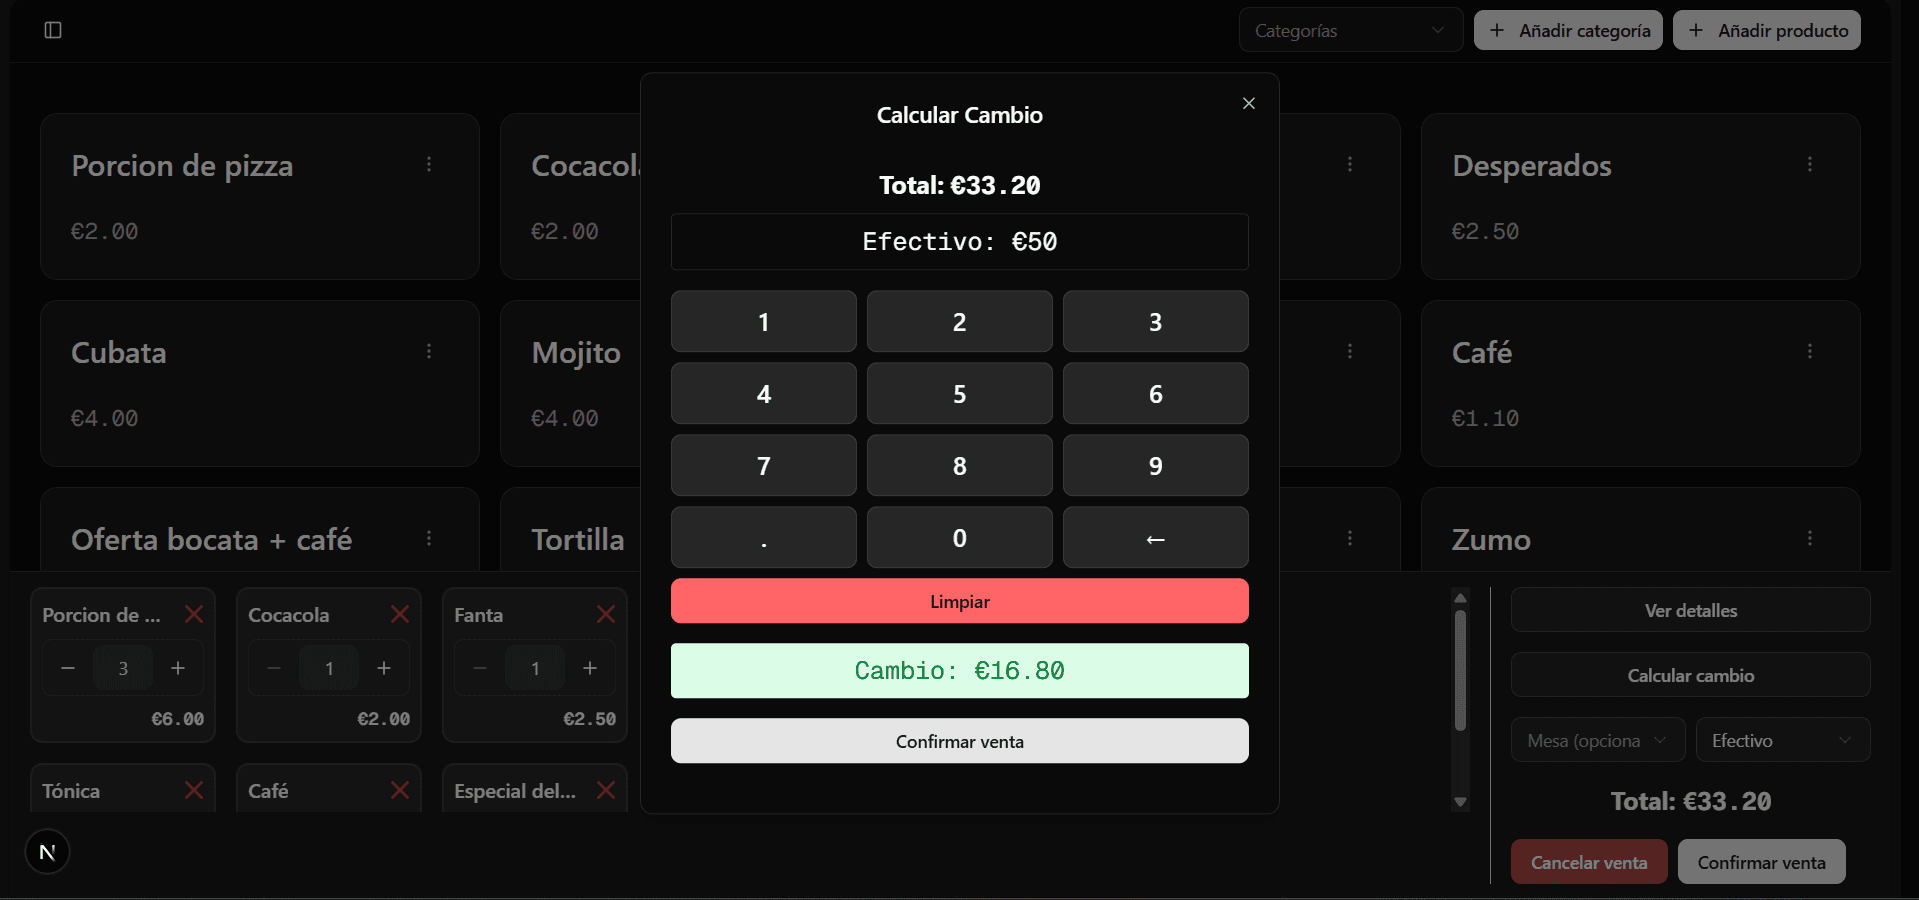Remove Tónica from the cart
The height and width of the screenshot is (900, 1919).
(x=194, y=790)
